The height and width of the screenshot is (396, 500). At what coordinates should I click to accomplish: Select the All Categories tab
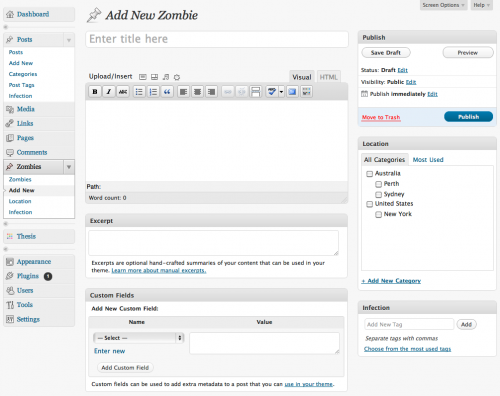tap(384, 160)
